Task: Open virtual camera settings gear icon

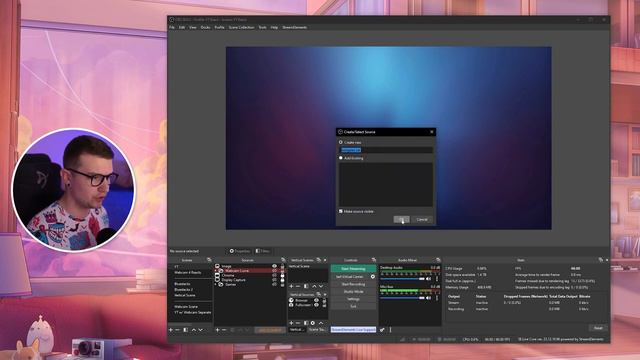Action: pos(373,277)
